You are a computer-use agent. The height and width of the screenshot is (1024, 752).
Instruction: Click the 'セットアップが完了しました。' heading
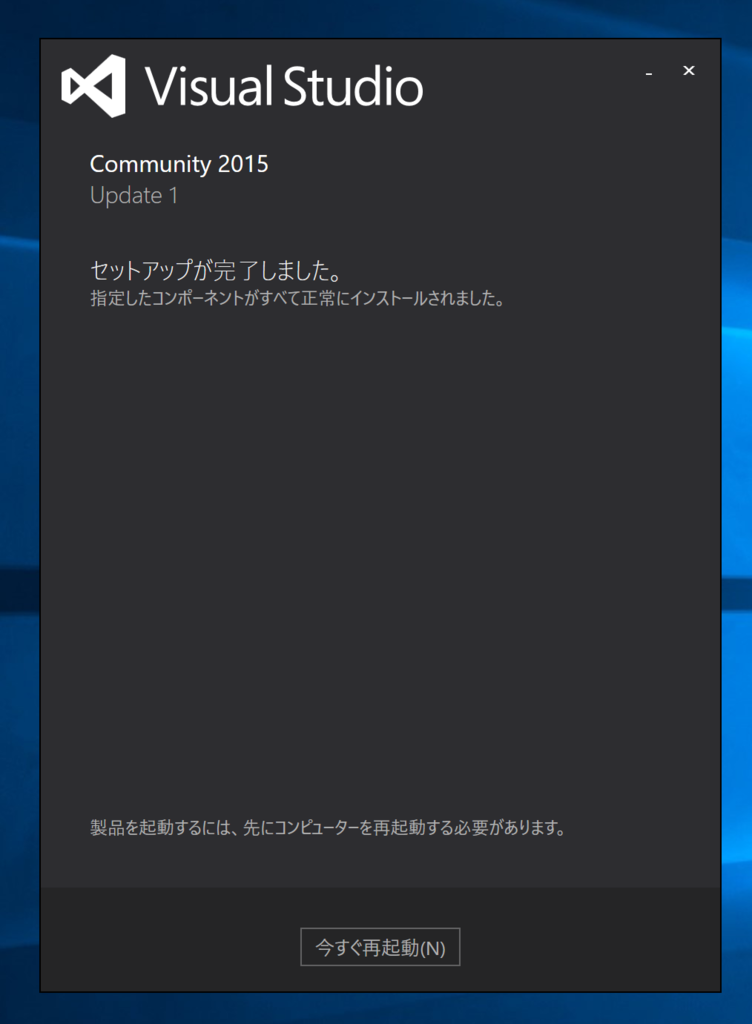(x=215, y=270)
